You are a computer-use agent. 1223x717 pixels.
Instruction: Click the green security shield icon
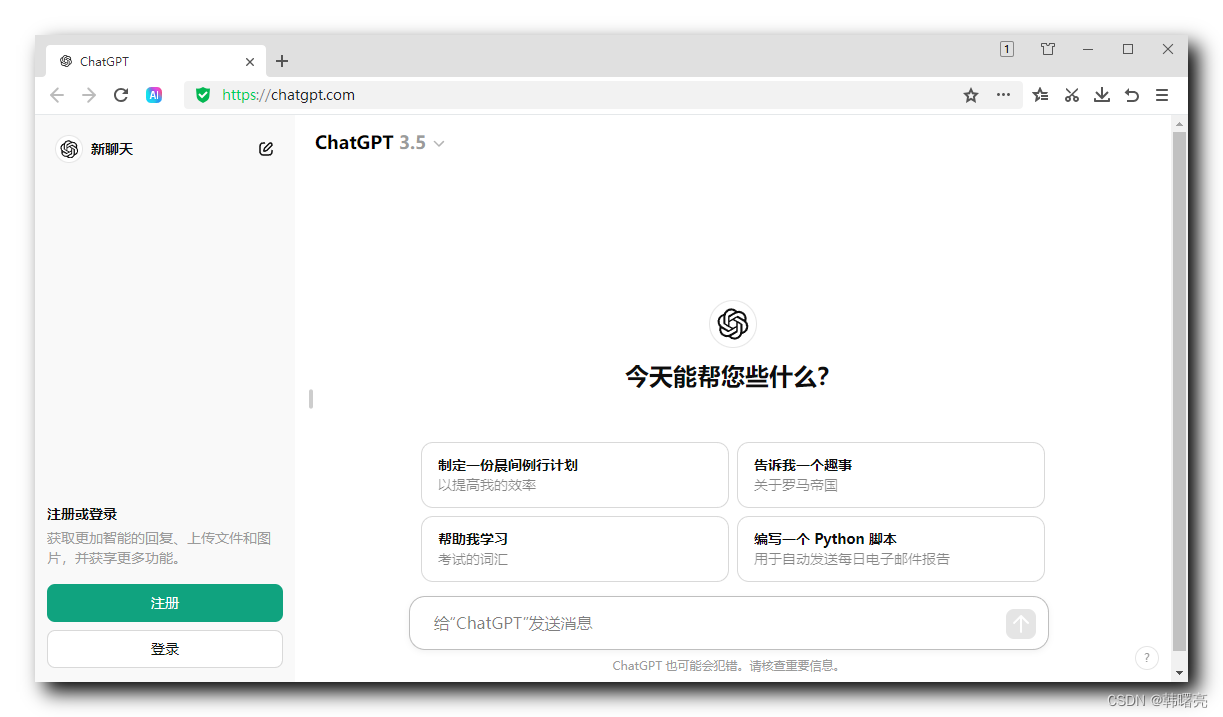203,95
